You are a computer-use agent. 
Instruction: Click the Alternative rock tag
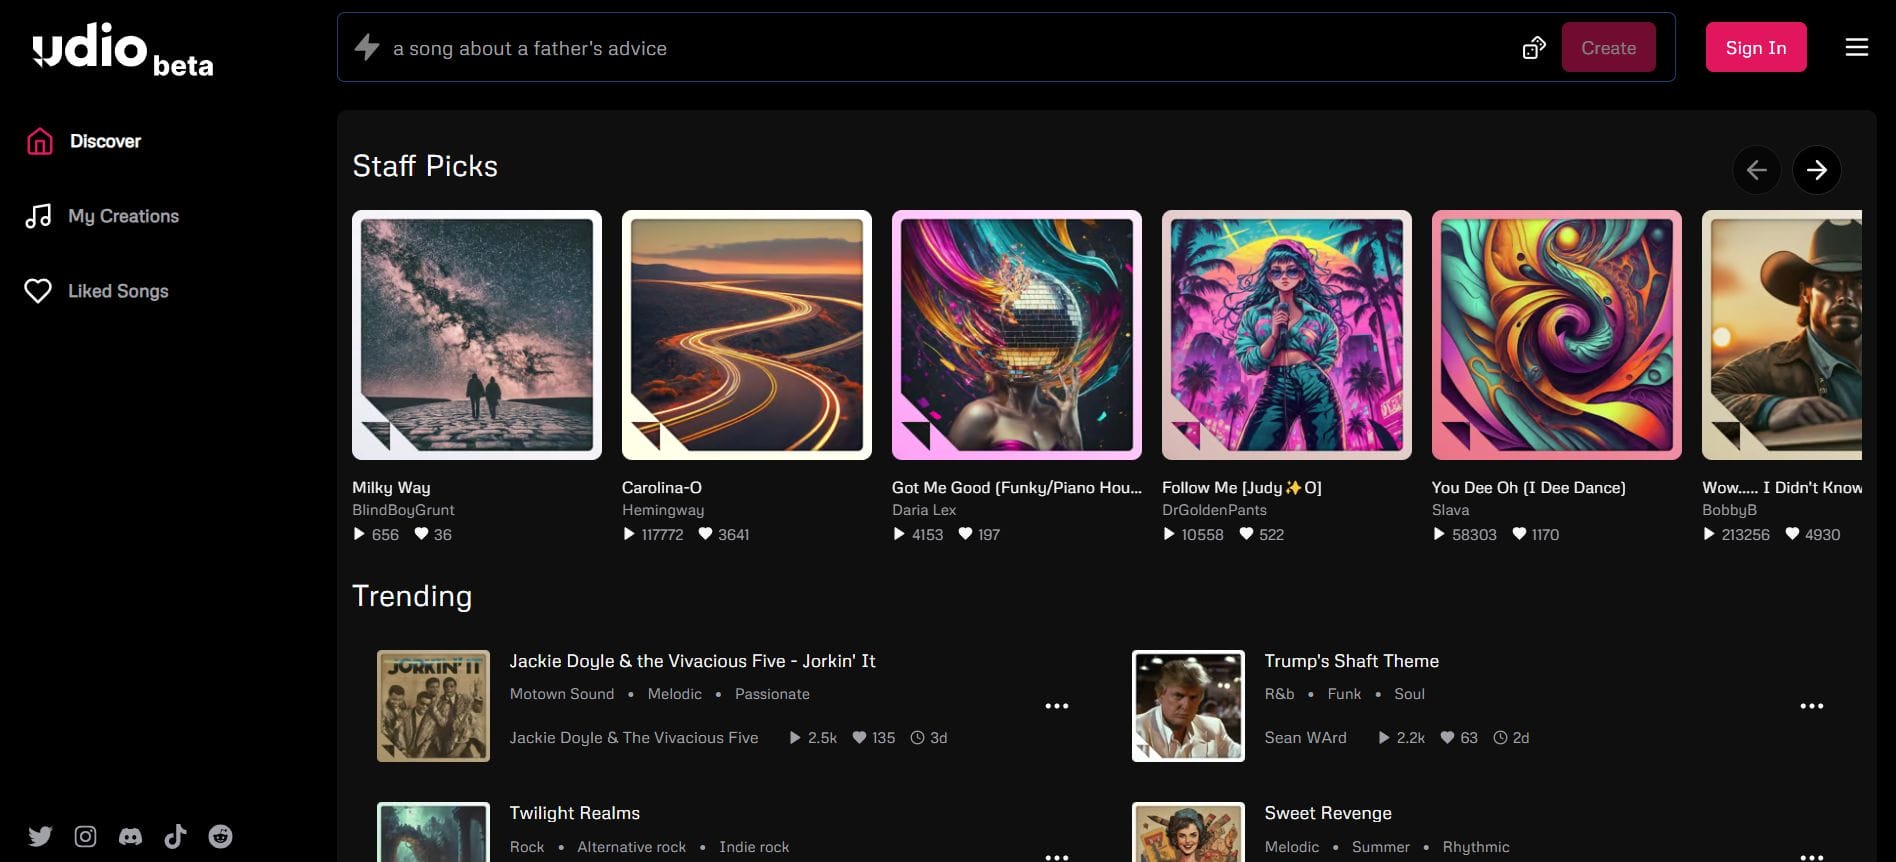[631, 847]
